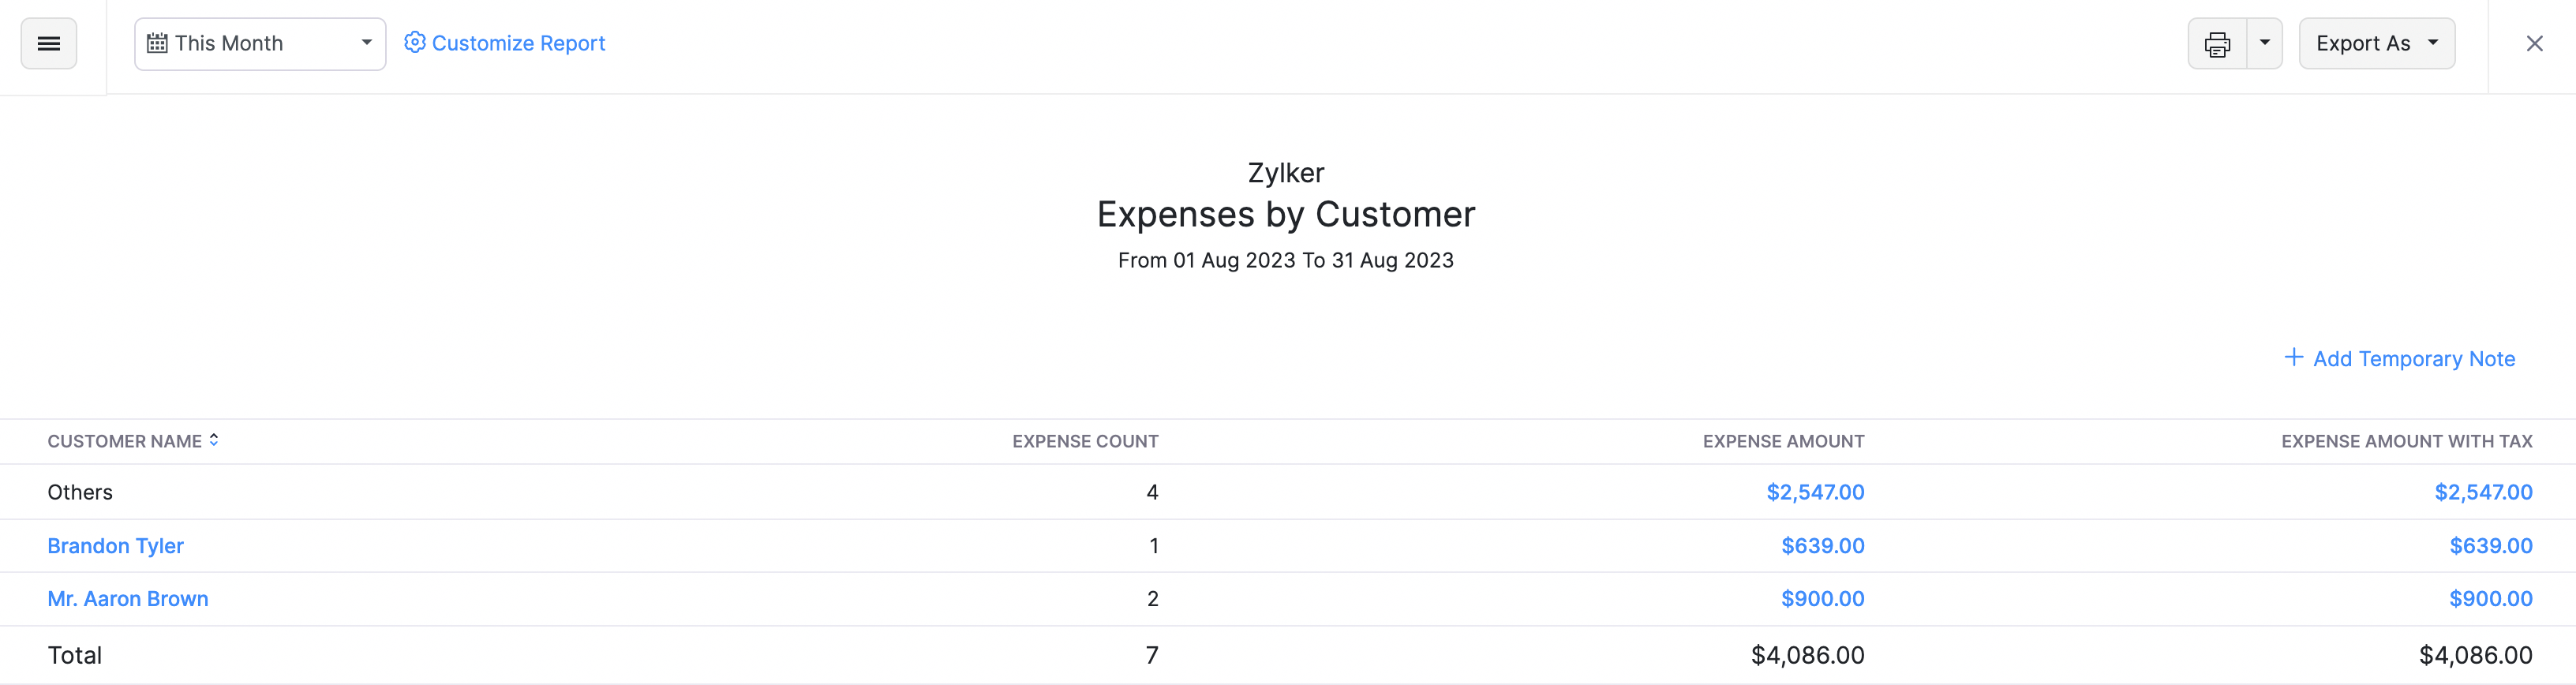Screen dimensions: 2576x685
Task: Click the $2,547.00 expense amount for Others
Action: [1816, 491]
